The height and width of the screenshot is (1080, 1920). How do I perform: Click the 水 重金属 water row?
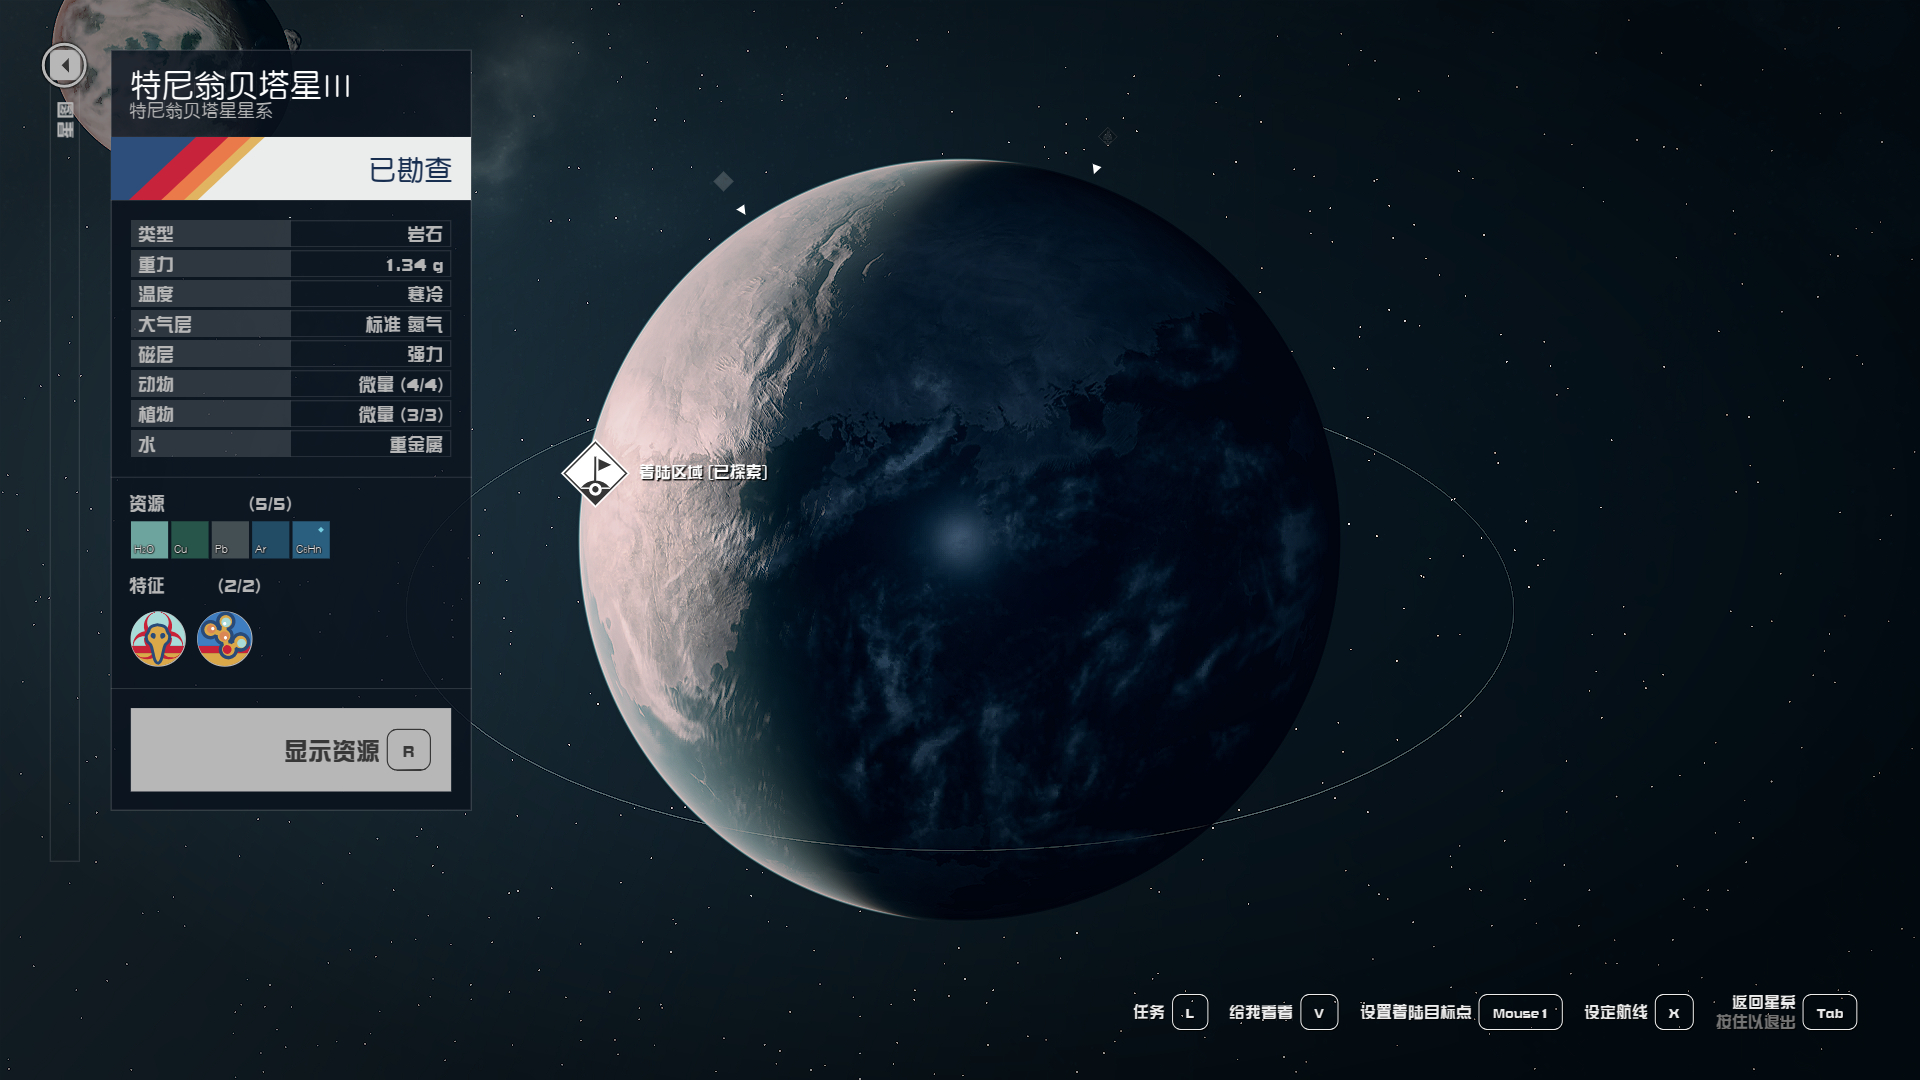291,444
